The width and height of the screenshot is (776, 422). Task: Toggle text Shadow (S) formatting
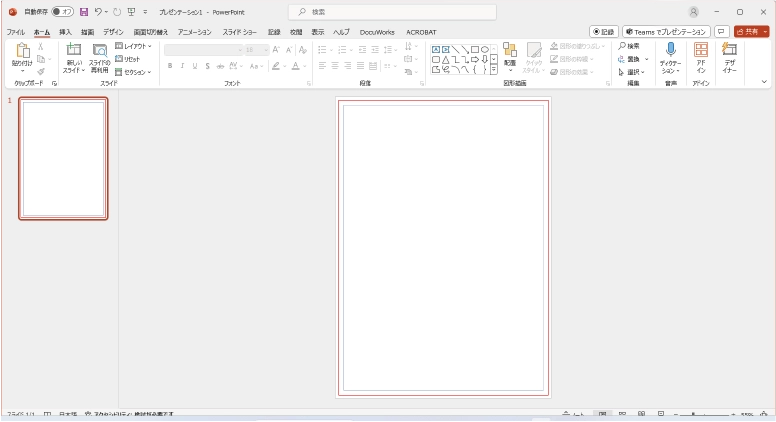click(x=207, y=66)
